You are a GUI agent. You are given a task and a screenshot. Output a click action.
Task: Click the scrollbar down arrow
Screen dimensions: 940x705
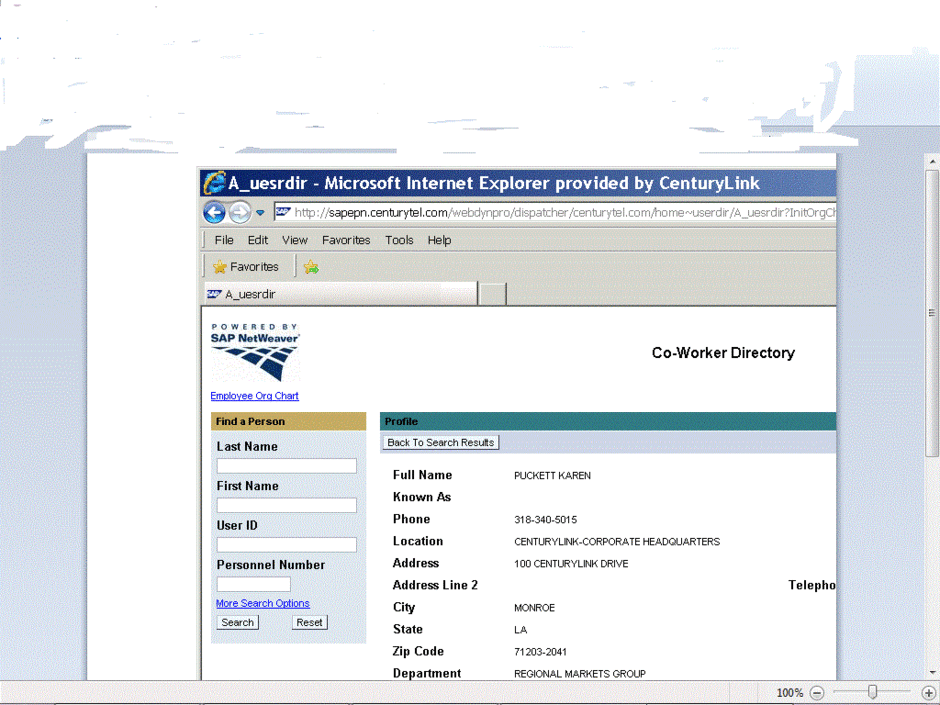point(932,673)
